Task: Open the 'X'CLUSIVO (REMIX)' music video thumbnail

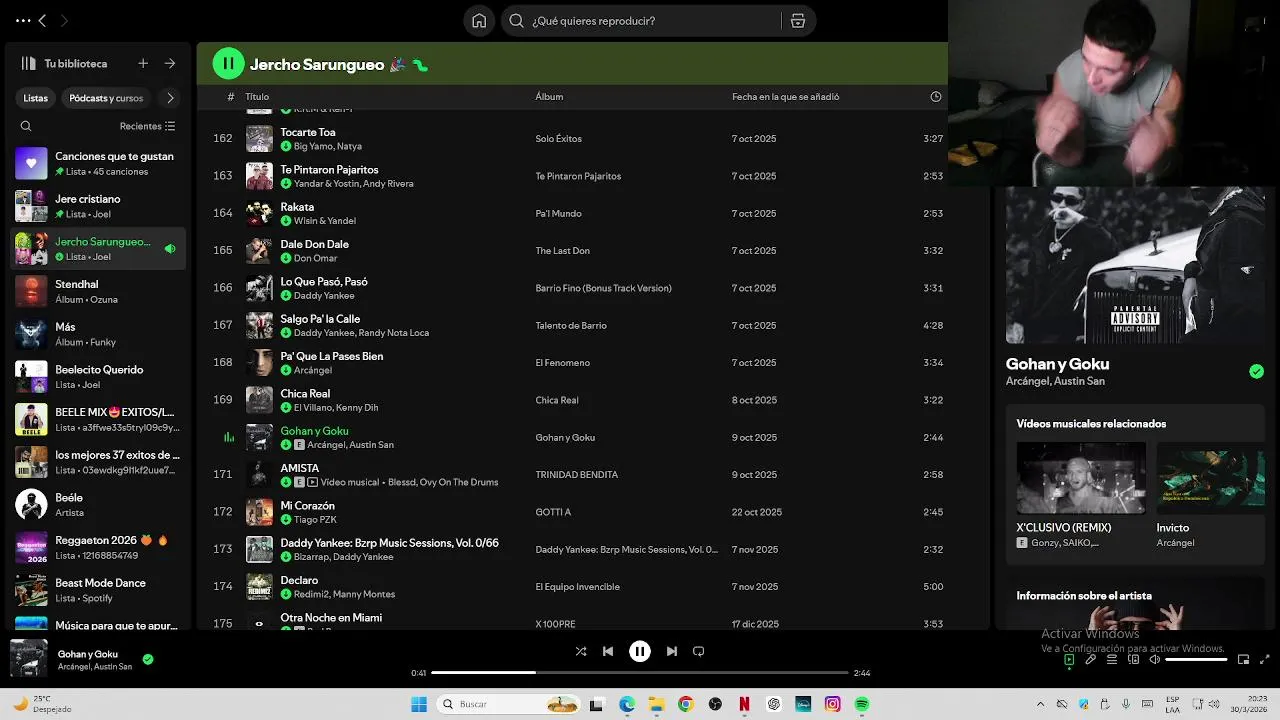Action: click(x=1081, y=478)
